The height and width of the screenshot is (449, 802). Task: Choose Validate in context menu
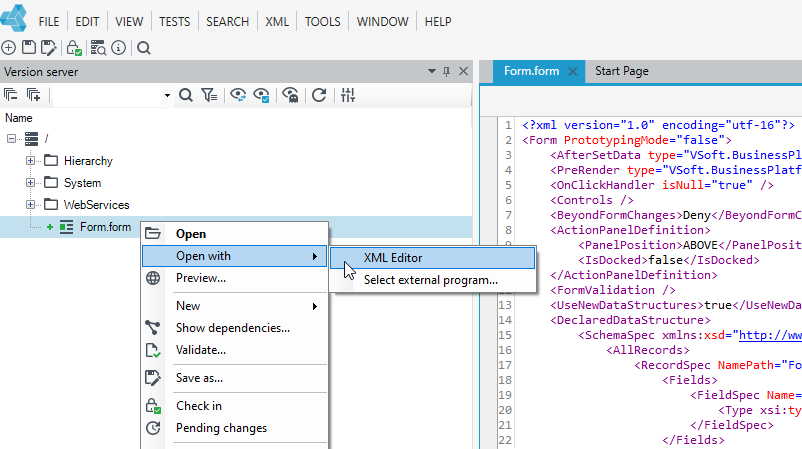tap(235, 350)
